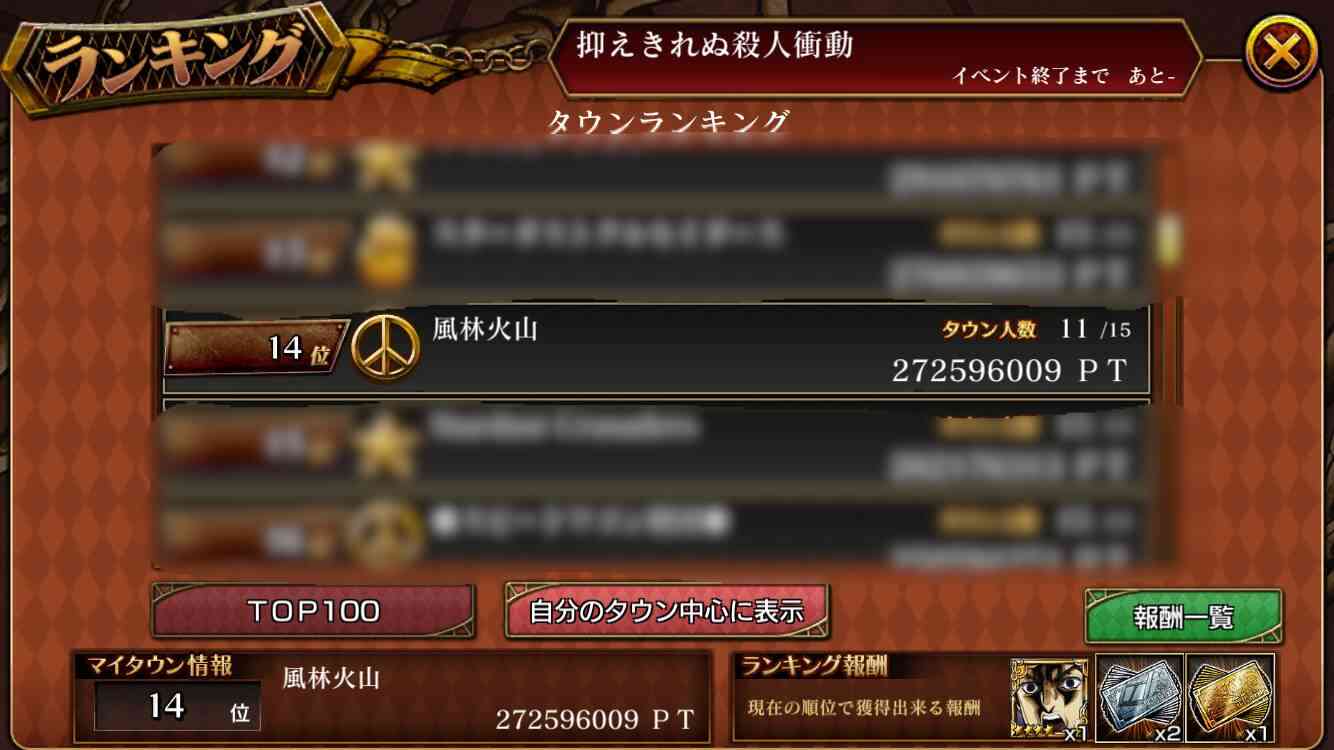Tap 自分のタウン中心に表示 button
The width and height of the screenshot is (1334, 750).
pyautogui.click(x=667, y=610)
